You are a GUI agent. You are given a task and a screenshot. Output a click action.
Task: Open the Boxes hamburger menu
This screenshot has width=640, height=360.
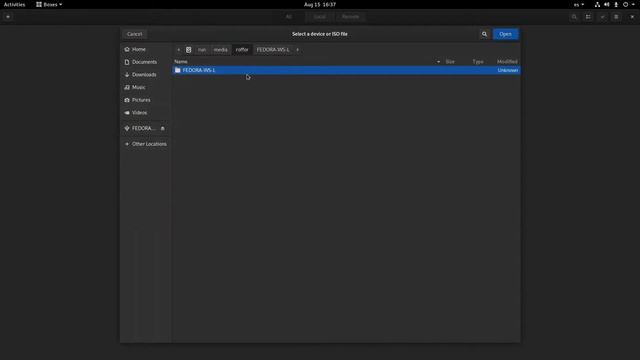[616, 17]
